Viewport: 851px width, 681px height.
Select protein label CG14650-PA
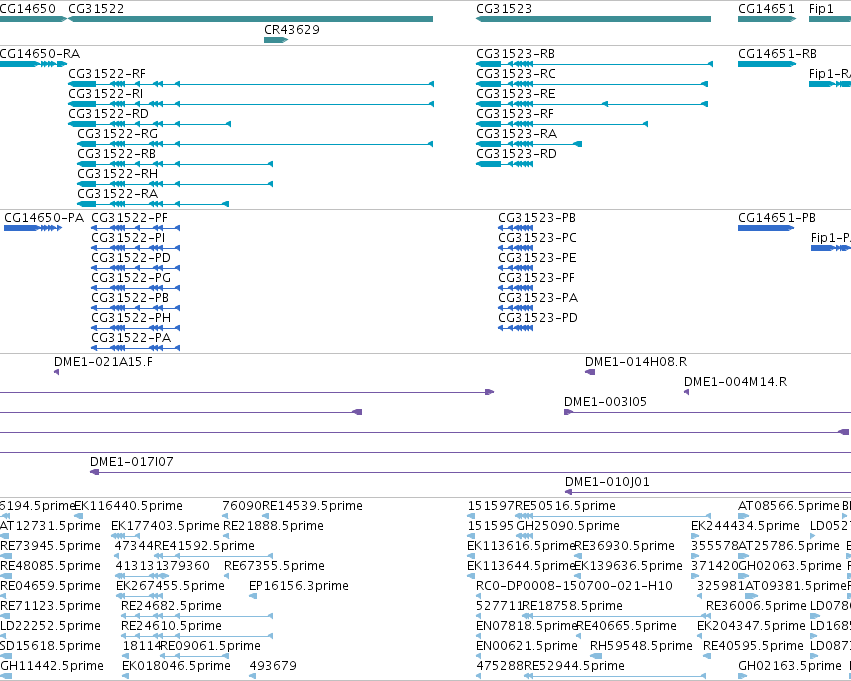point(44,218)
